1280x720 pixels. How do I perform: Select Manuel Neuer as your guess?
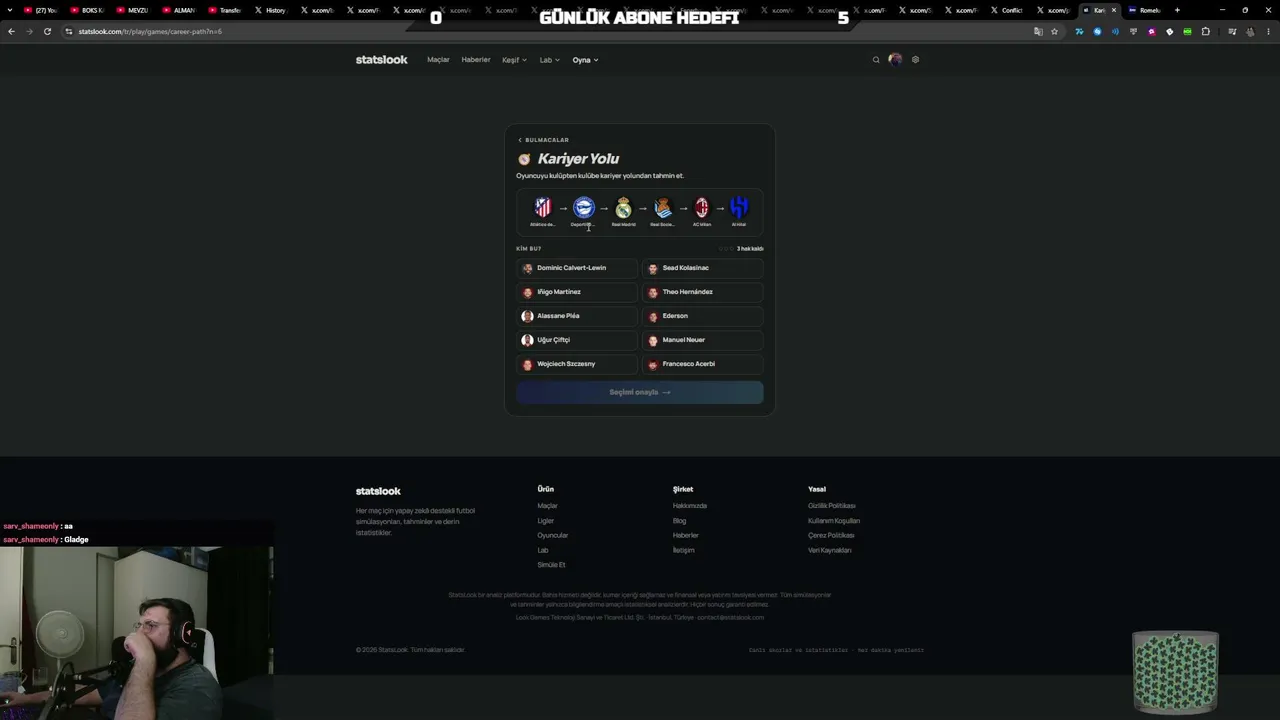coord(702,340)
